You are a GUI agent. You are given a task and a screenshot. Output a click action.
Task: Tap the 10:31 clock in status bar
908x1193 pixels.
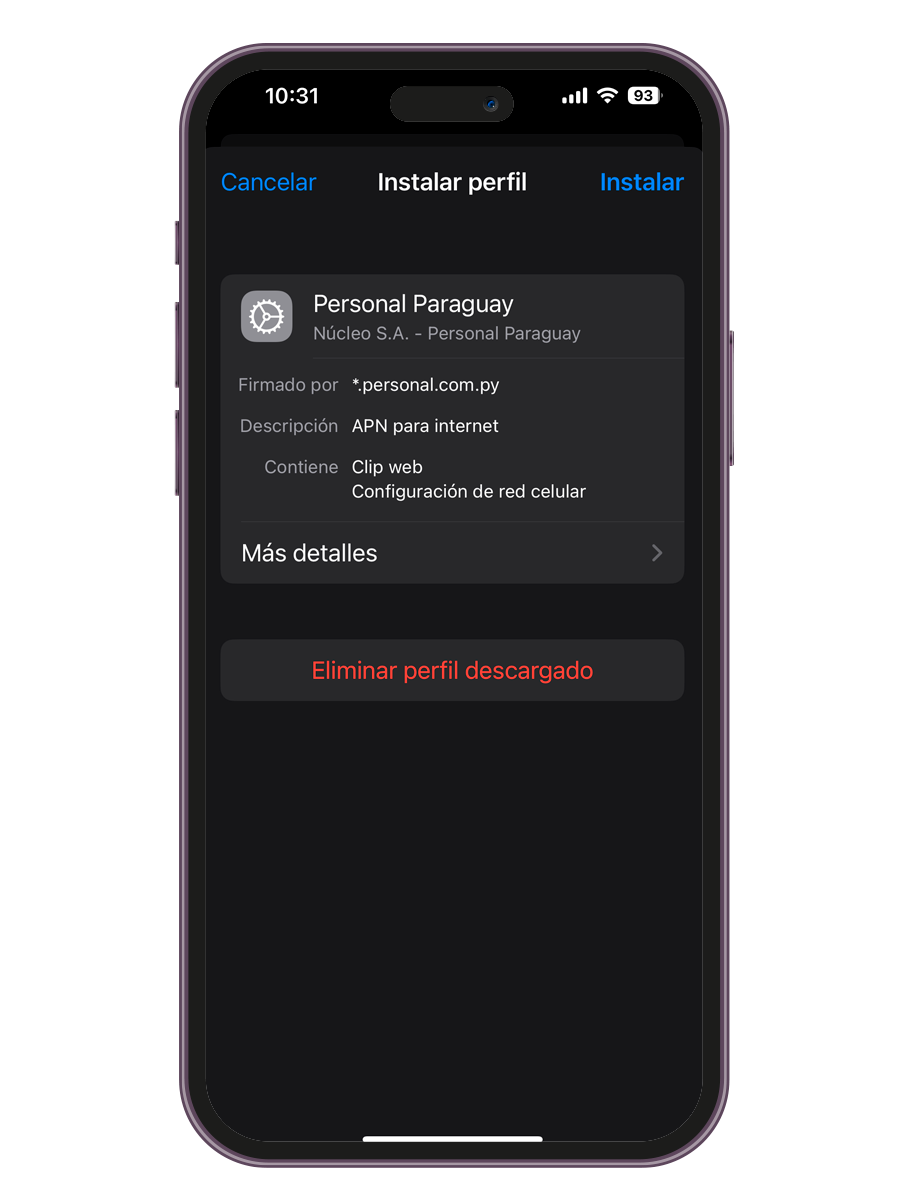292,96
